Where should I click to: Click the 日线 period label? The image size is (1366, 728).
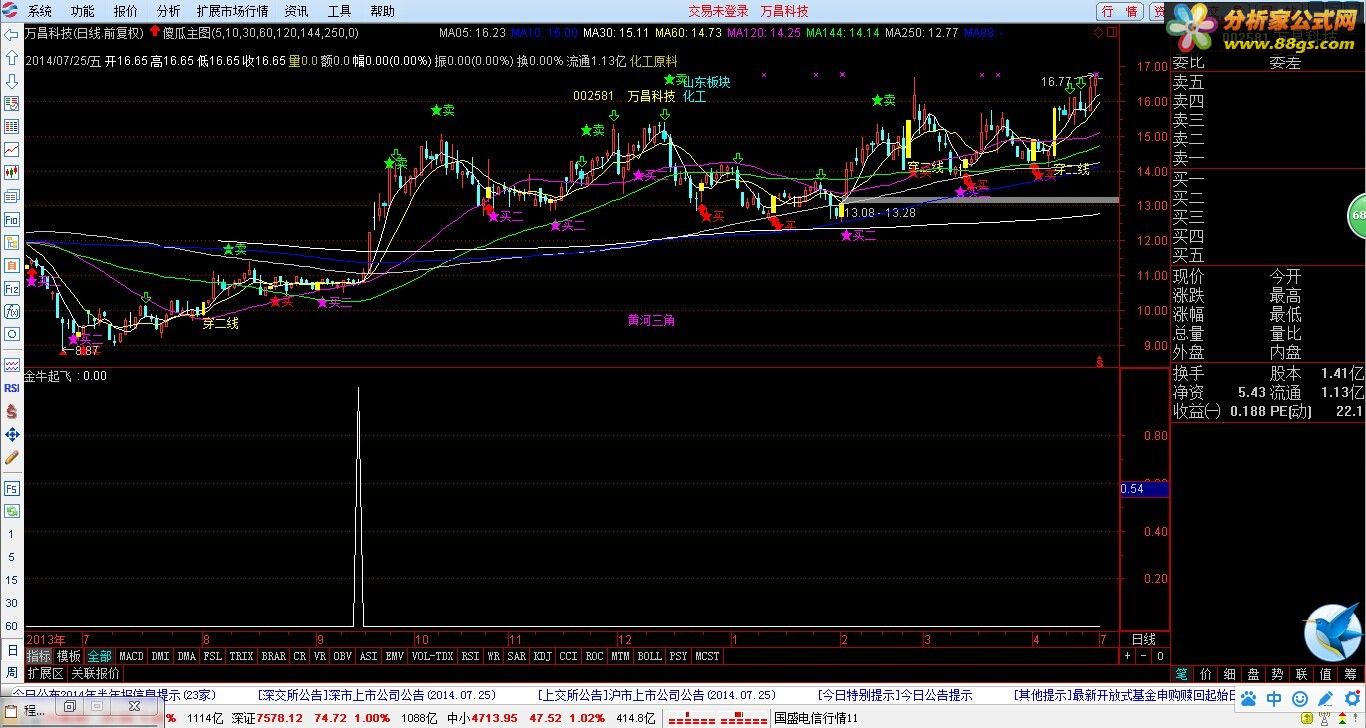(x=1143, y=639)
